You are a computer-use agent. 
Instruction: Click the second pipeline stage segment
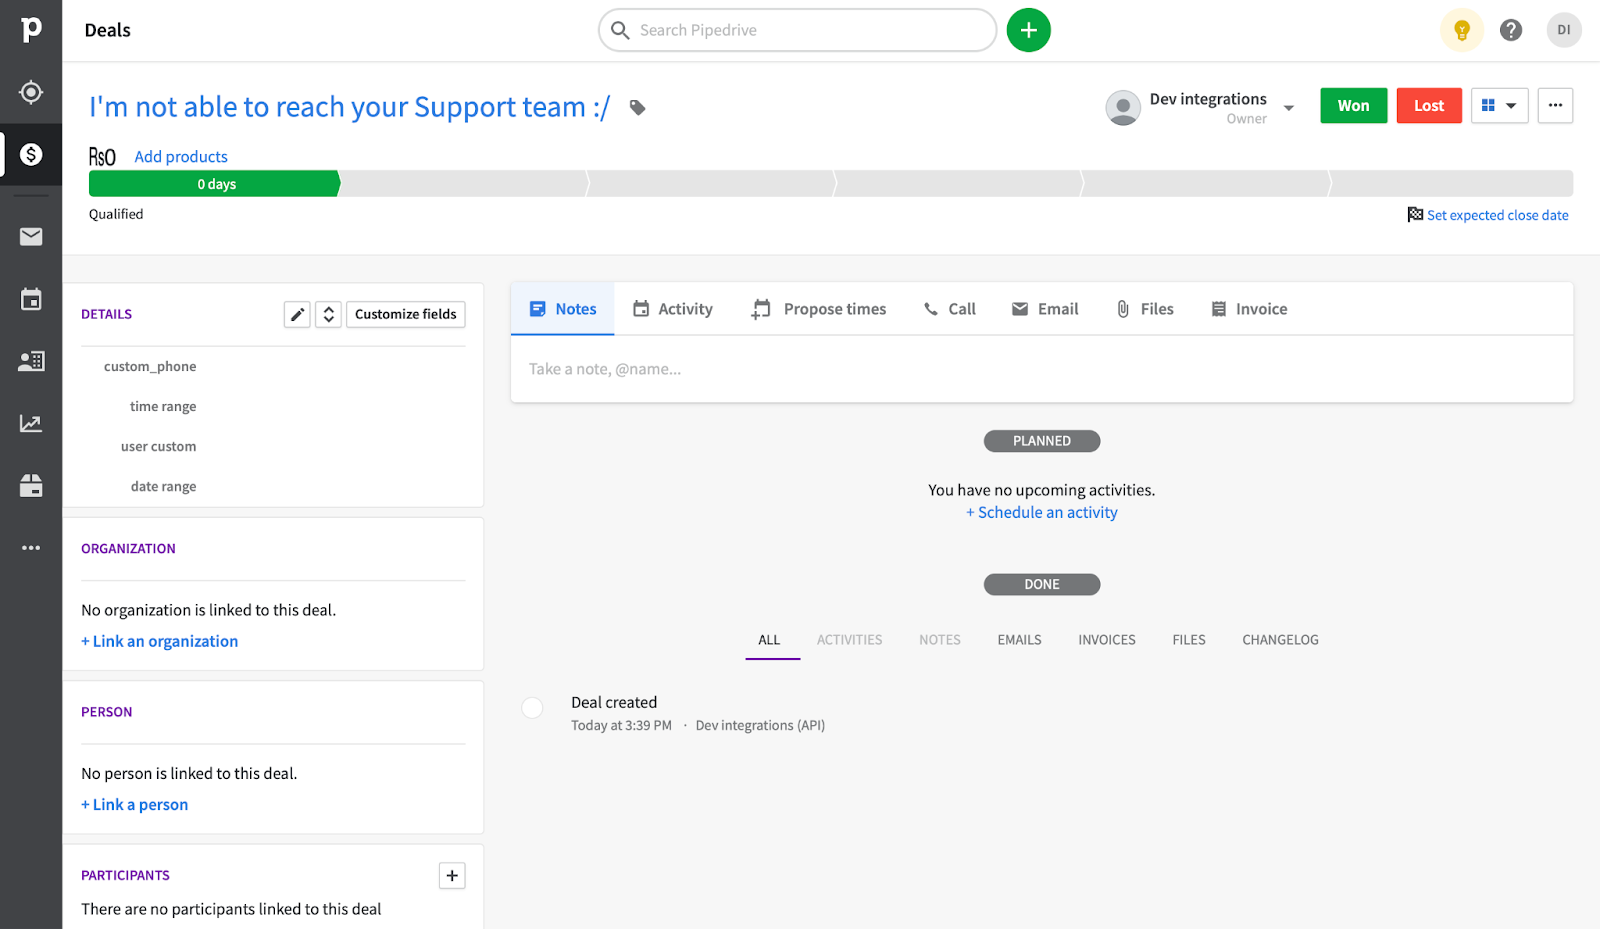tap(463, 184)
